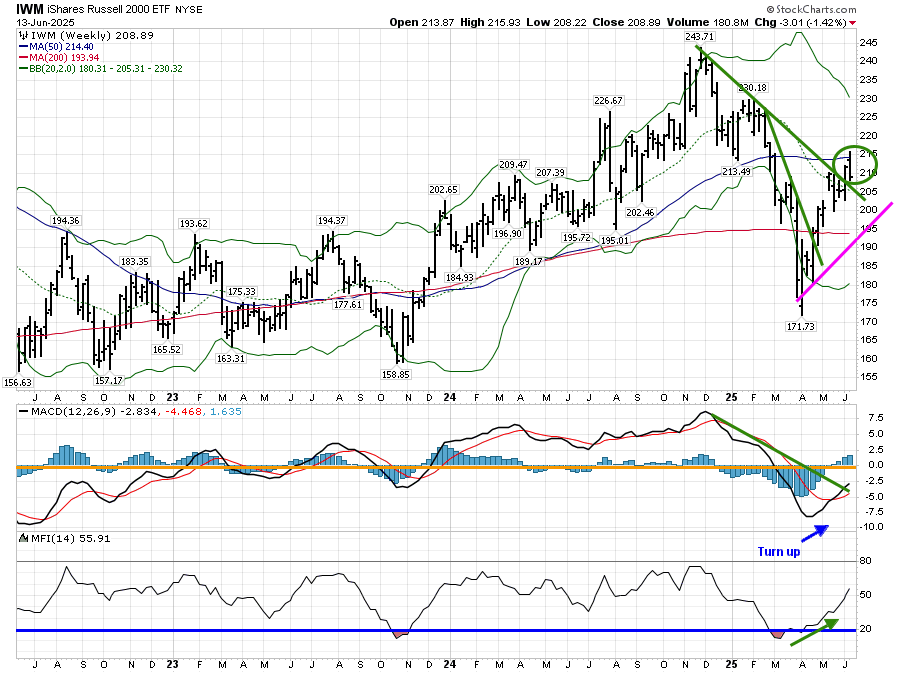Click the Open 213.87 value

click(422, 22)
